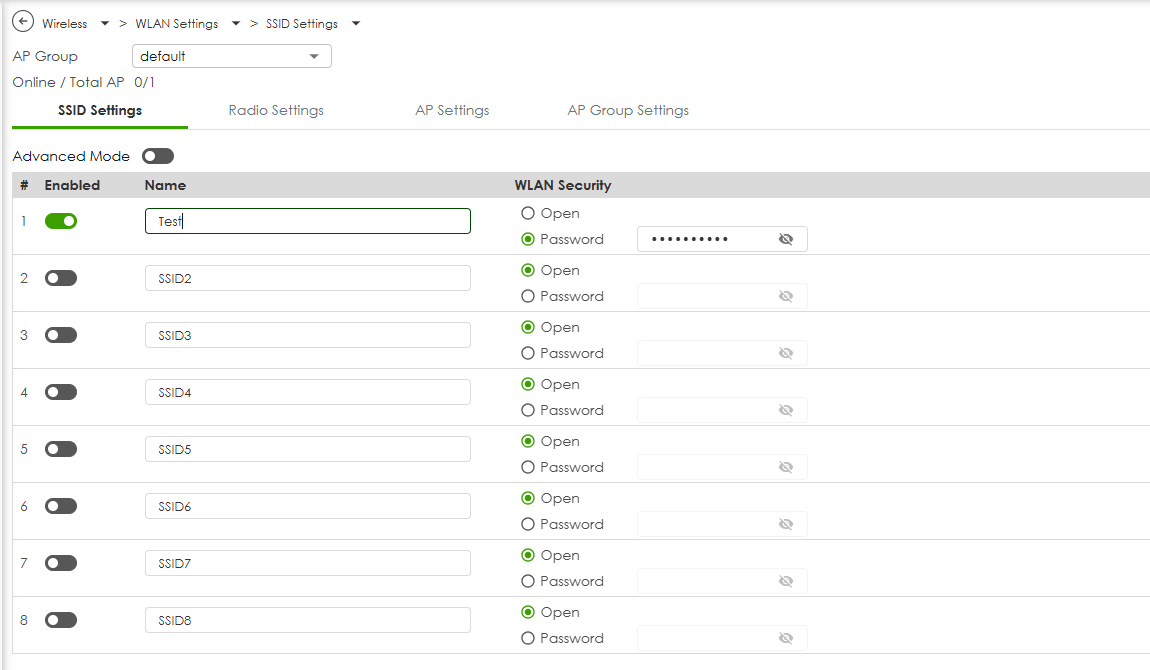Click eye icon in SSID6 password field

[x=785, y=524]
